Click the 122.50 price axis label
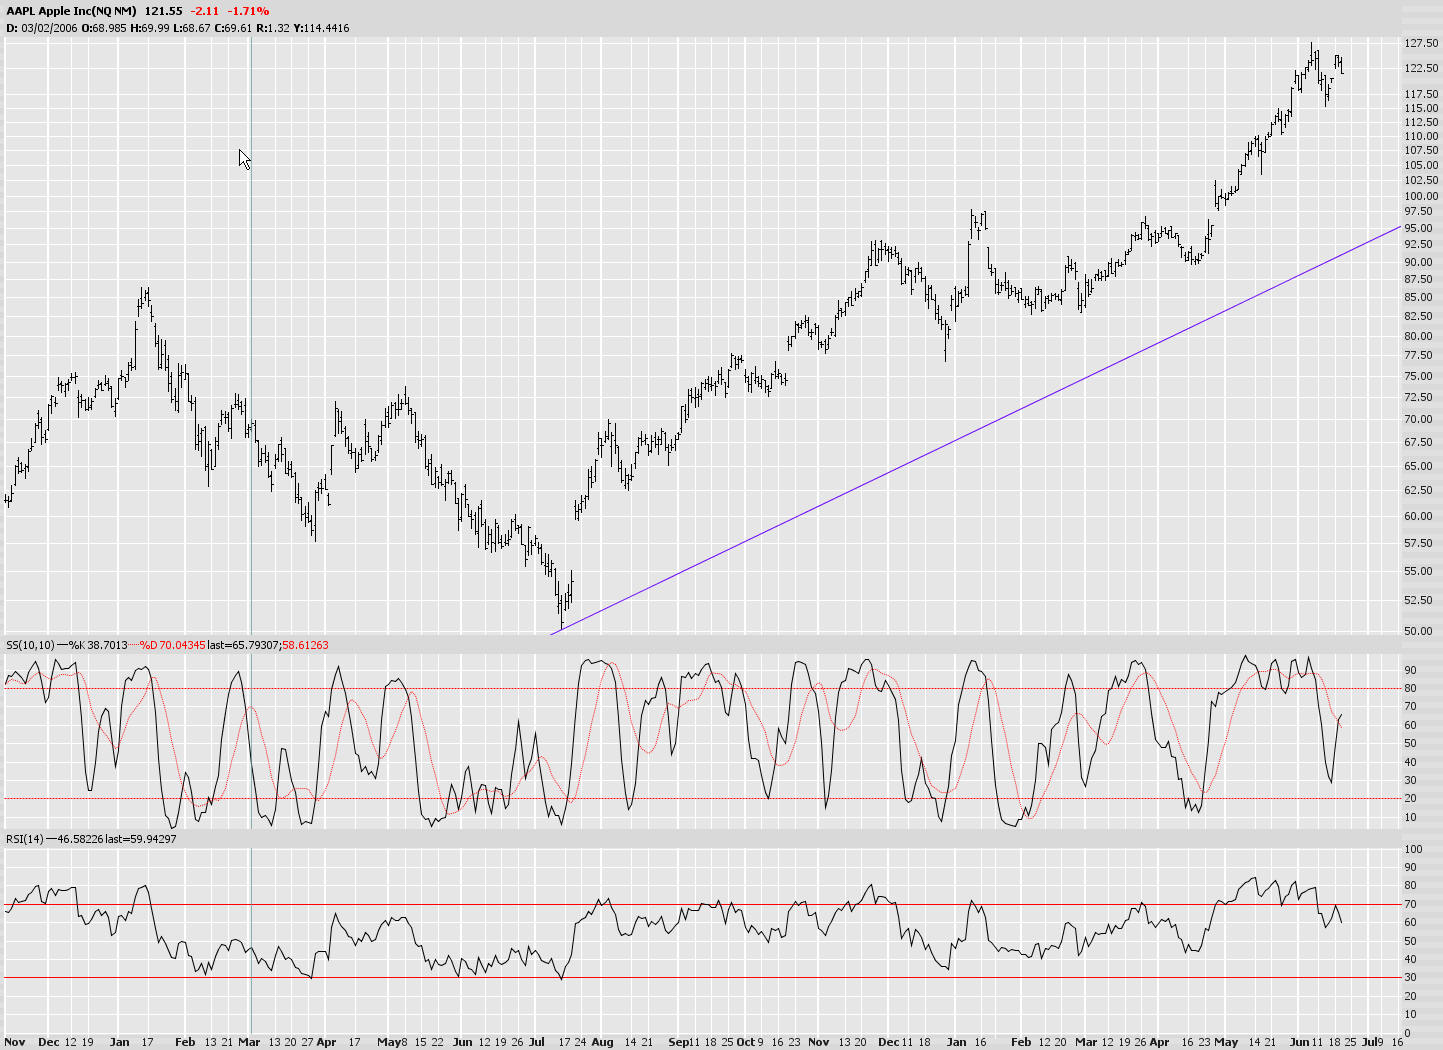 coord(1421,68)
